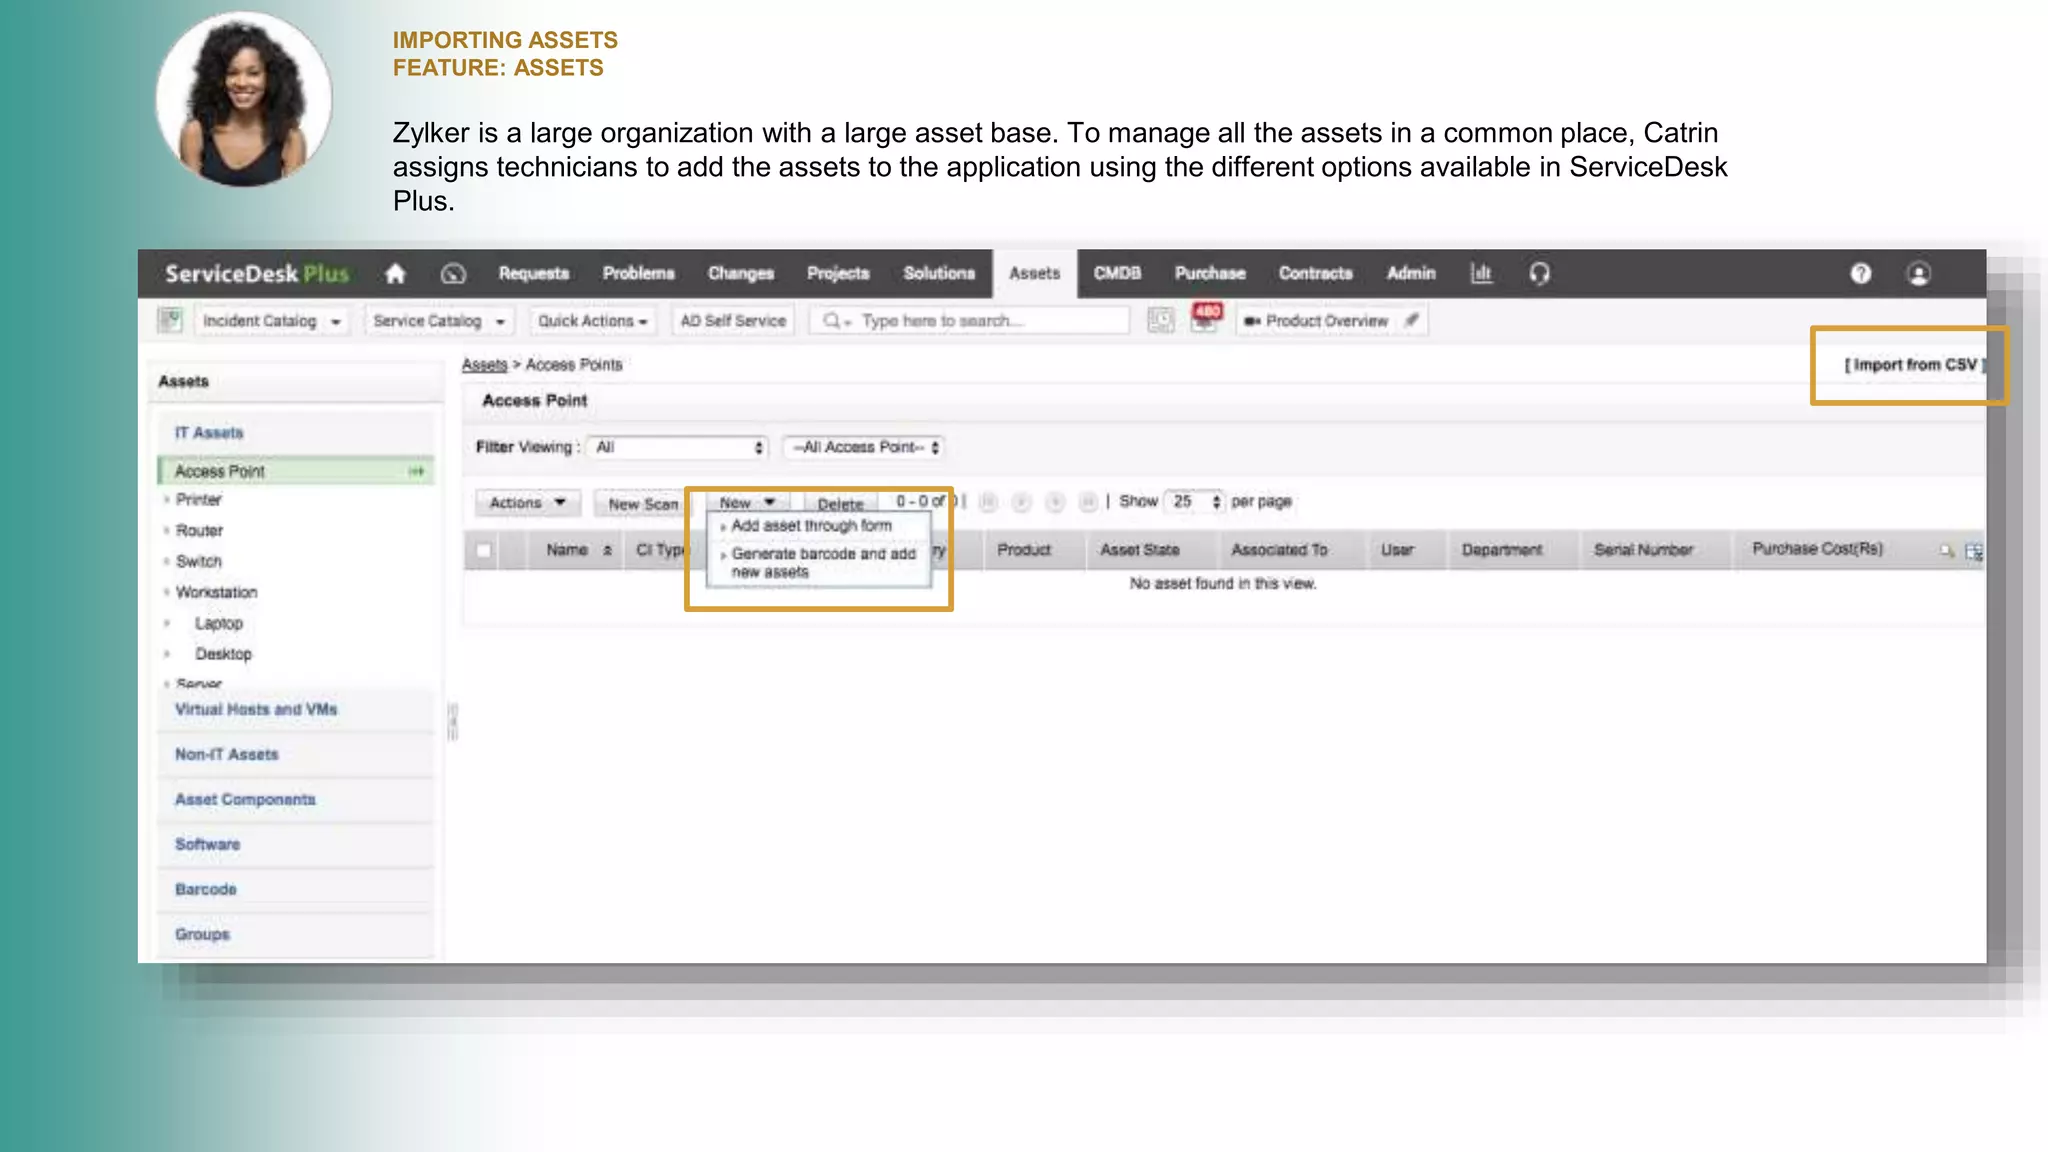Open the help question mark icon
The height and width of the screenshot is (1152, 2048).
tap(1860, 273)
